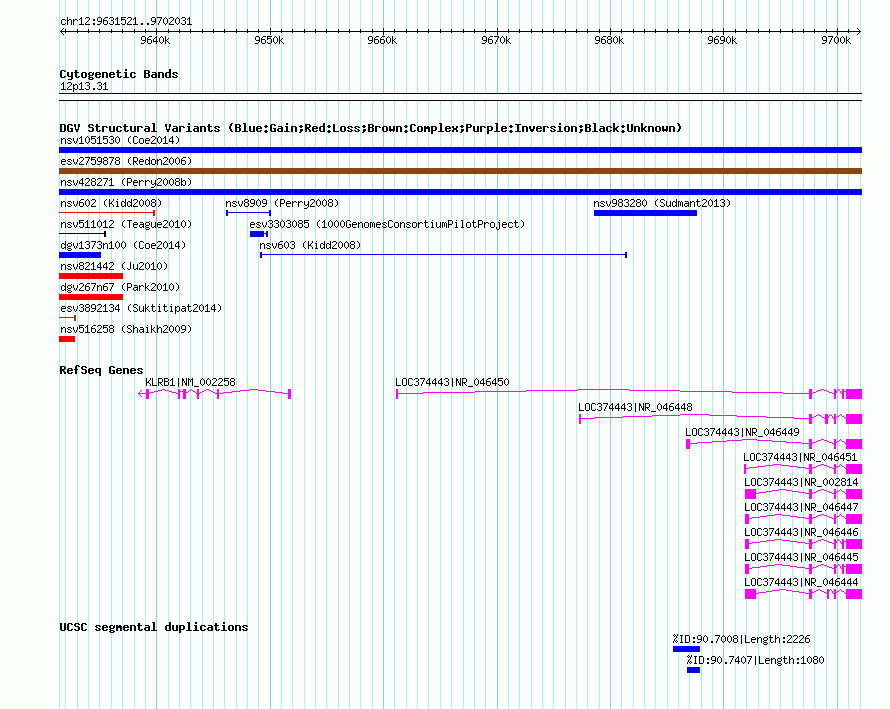890x709 pixels.
Task: Select the nsv821442 (Ju2010) red loss bar
Action: pyautogui.click(x=91, y=276)
